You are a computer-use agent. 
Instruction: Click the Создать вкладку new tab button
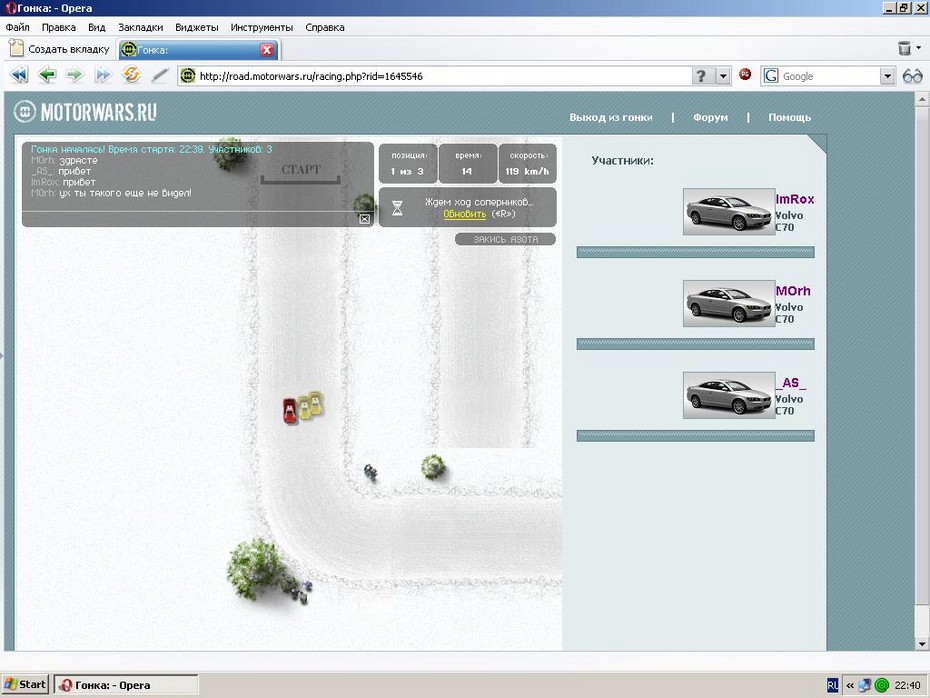[60, 49]
